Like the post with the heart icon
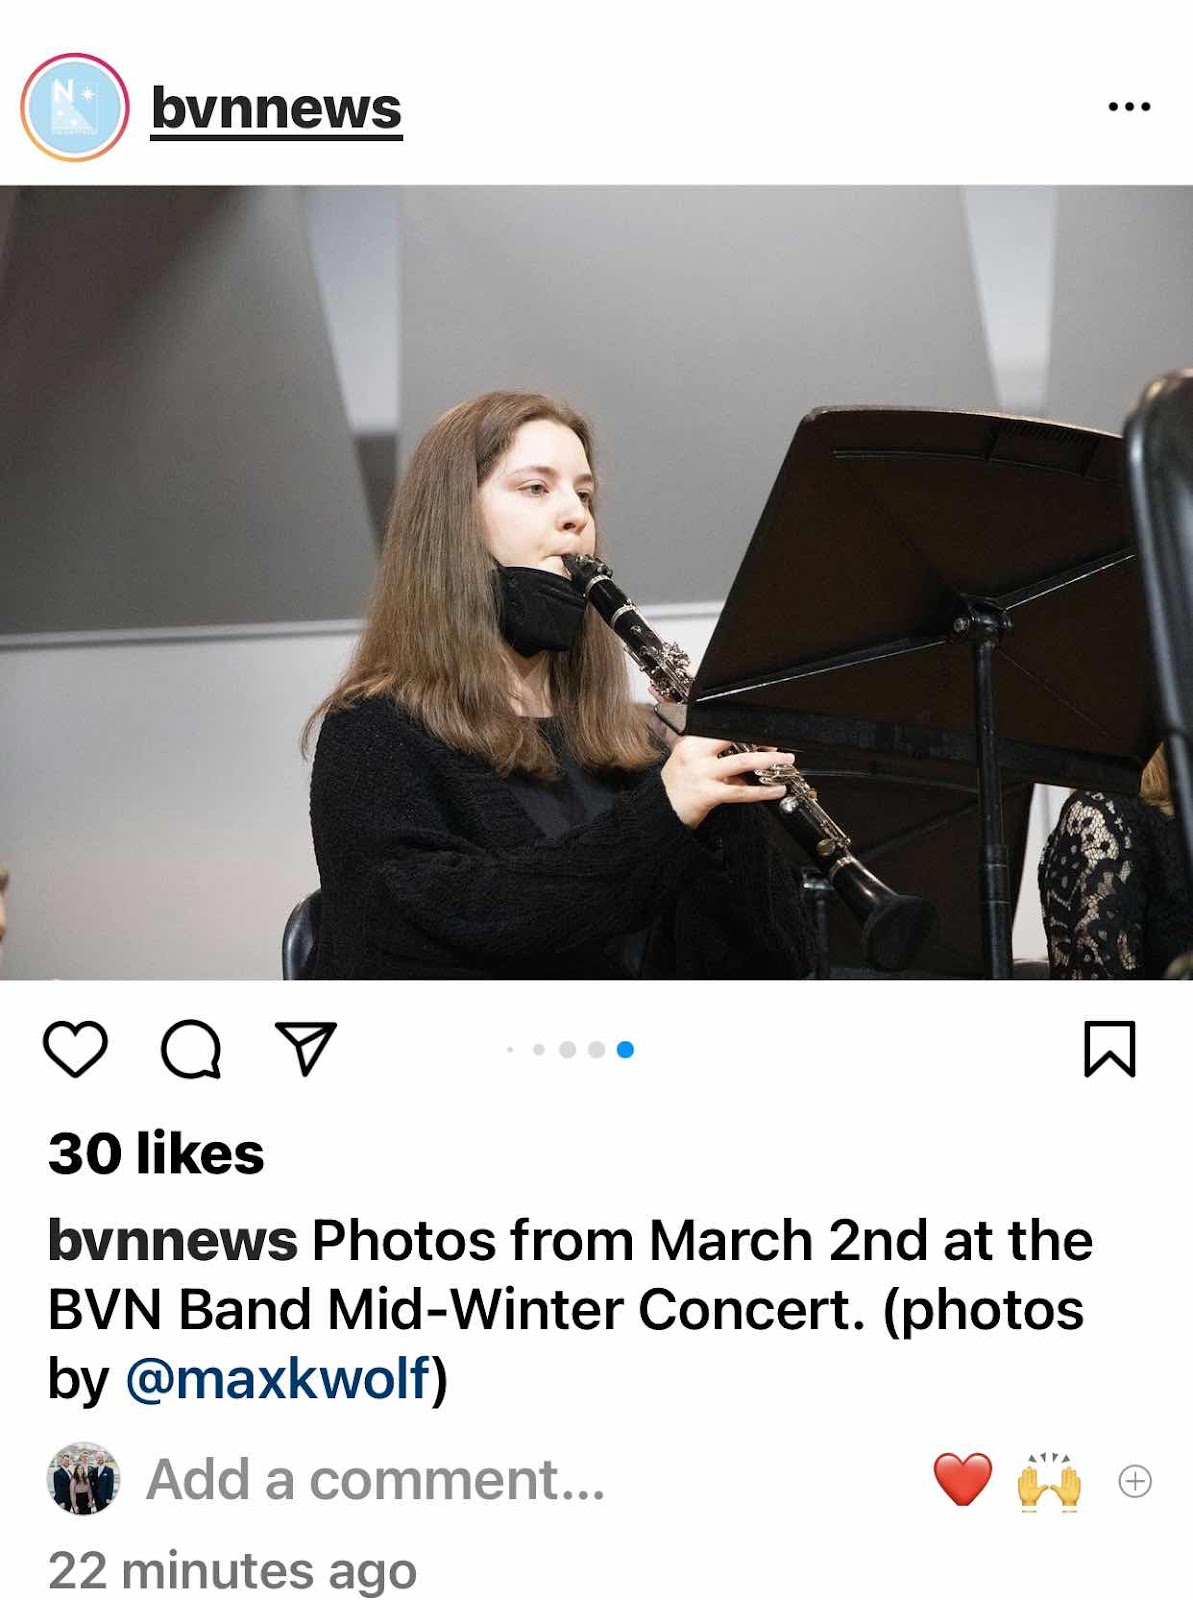Screen dimensions: 1193x1600 point(75,1049)
